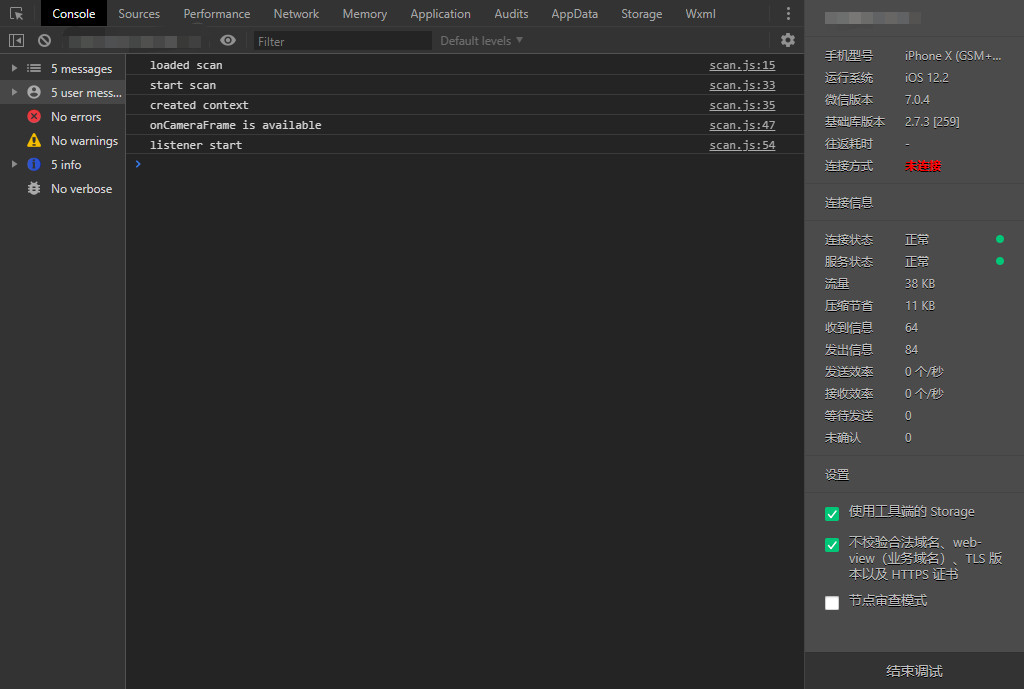Click the 设置 section header

click(837, 475)
